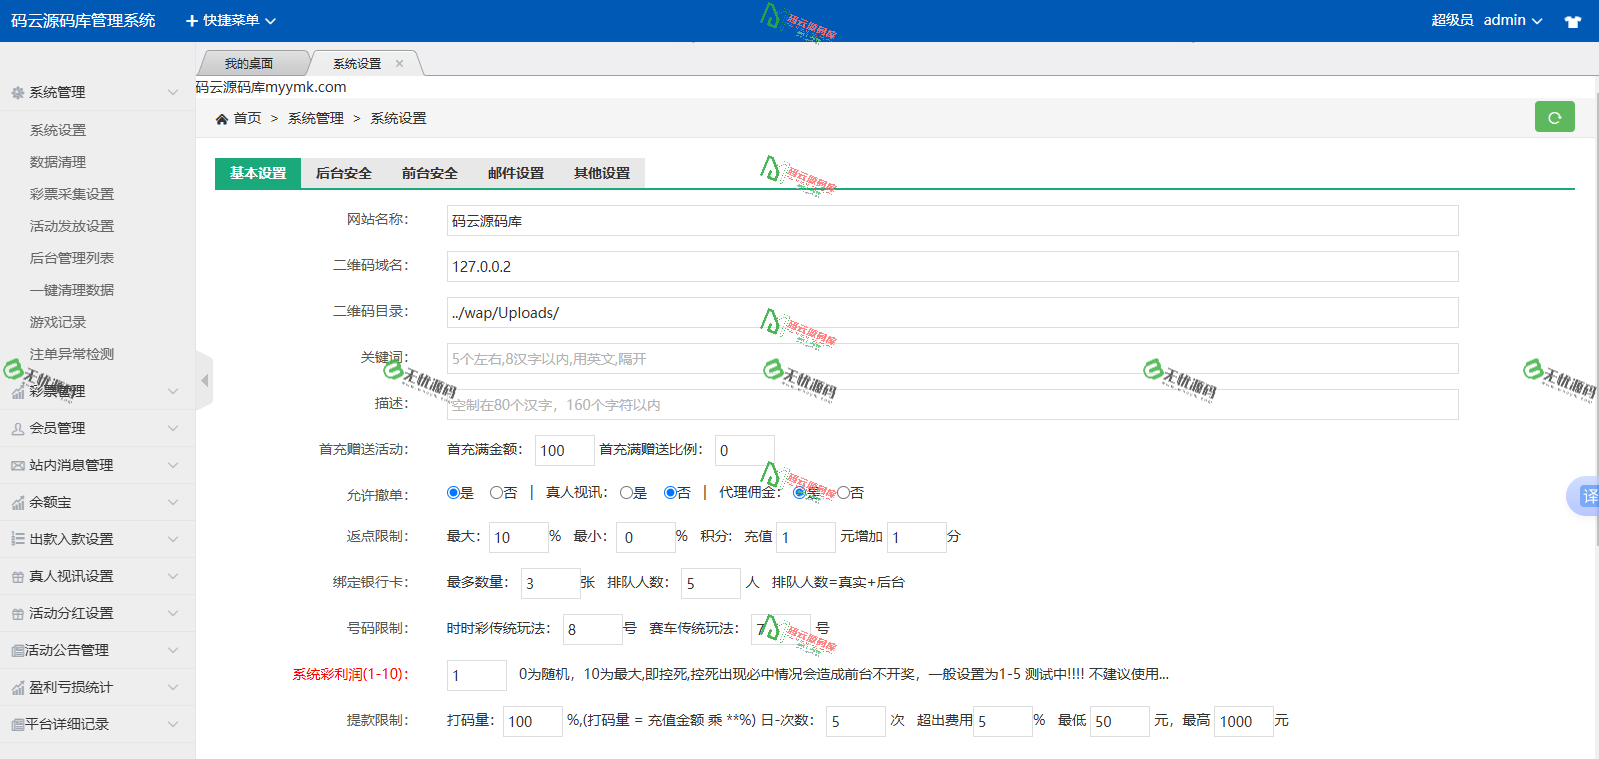The height and width of the screenshot is (759, 1599).
Task: Expand the 真人视讯设置 chevron
Action: coord(172,576)
